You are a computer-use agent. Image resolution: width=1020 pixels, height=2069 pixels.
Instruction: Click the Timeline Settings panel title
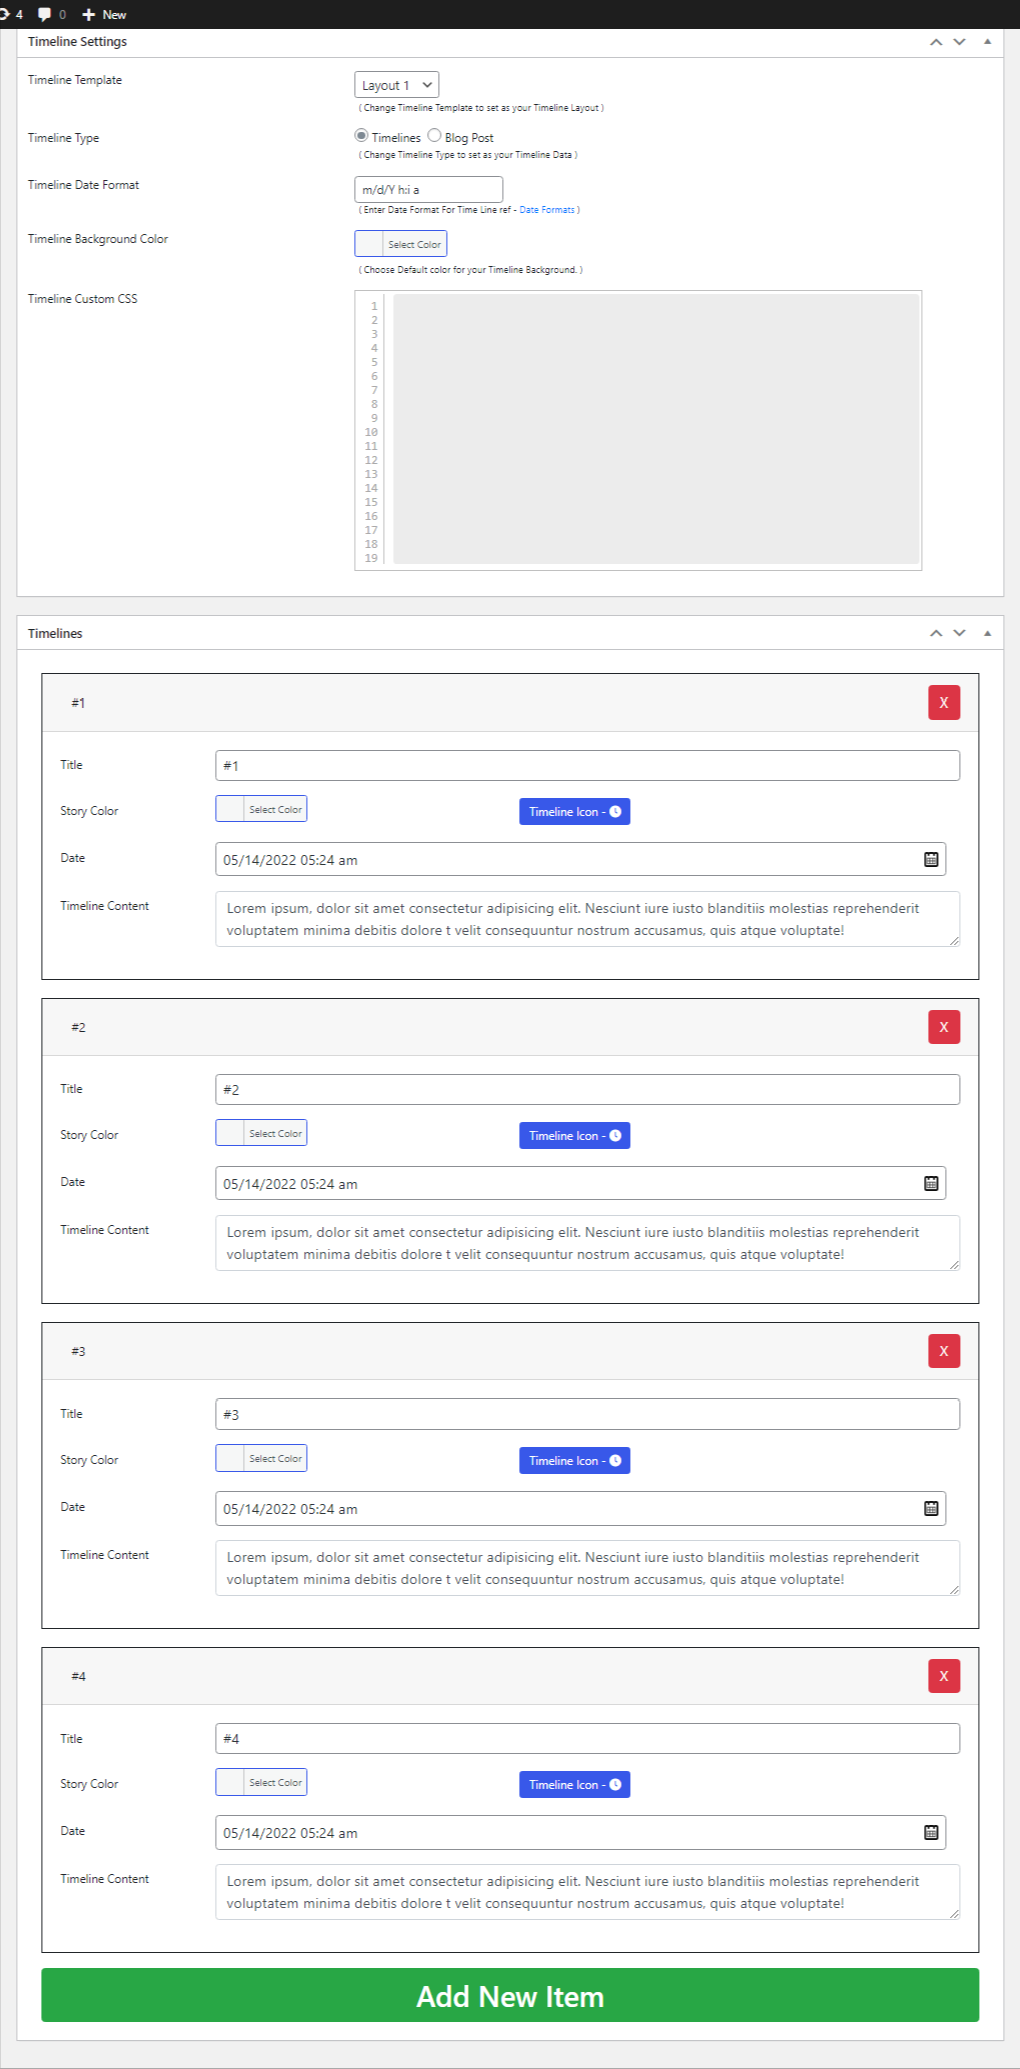[x=77, y=42]
